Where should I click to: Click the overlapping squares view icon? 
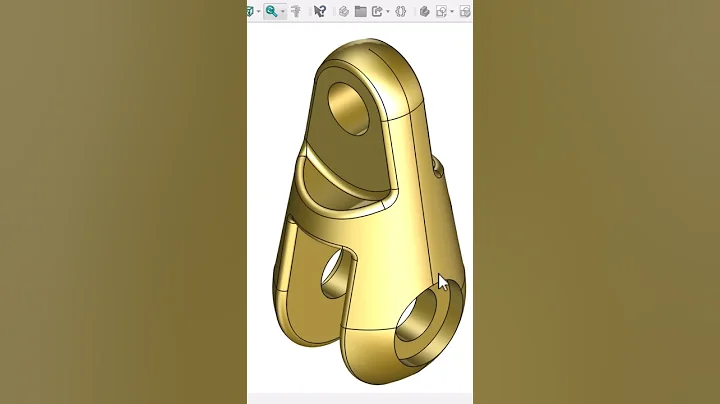441,11
